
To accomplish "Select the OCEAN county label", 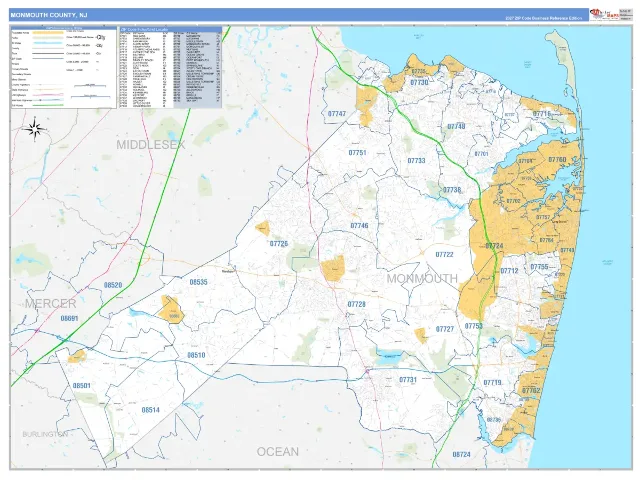I will pos(278,452).
